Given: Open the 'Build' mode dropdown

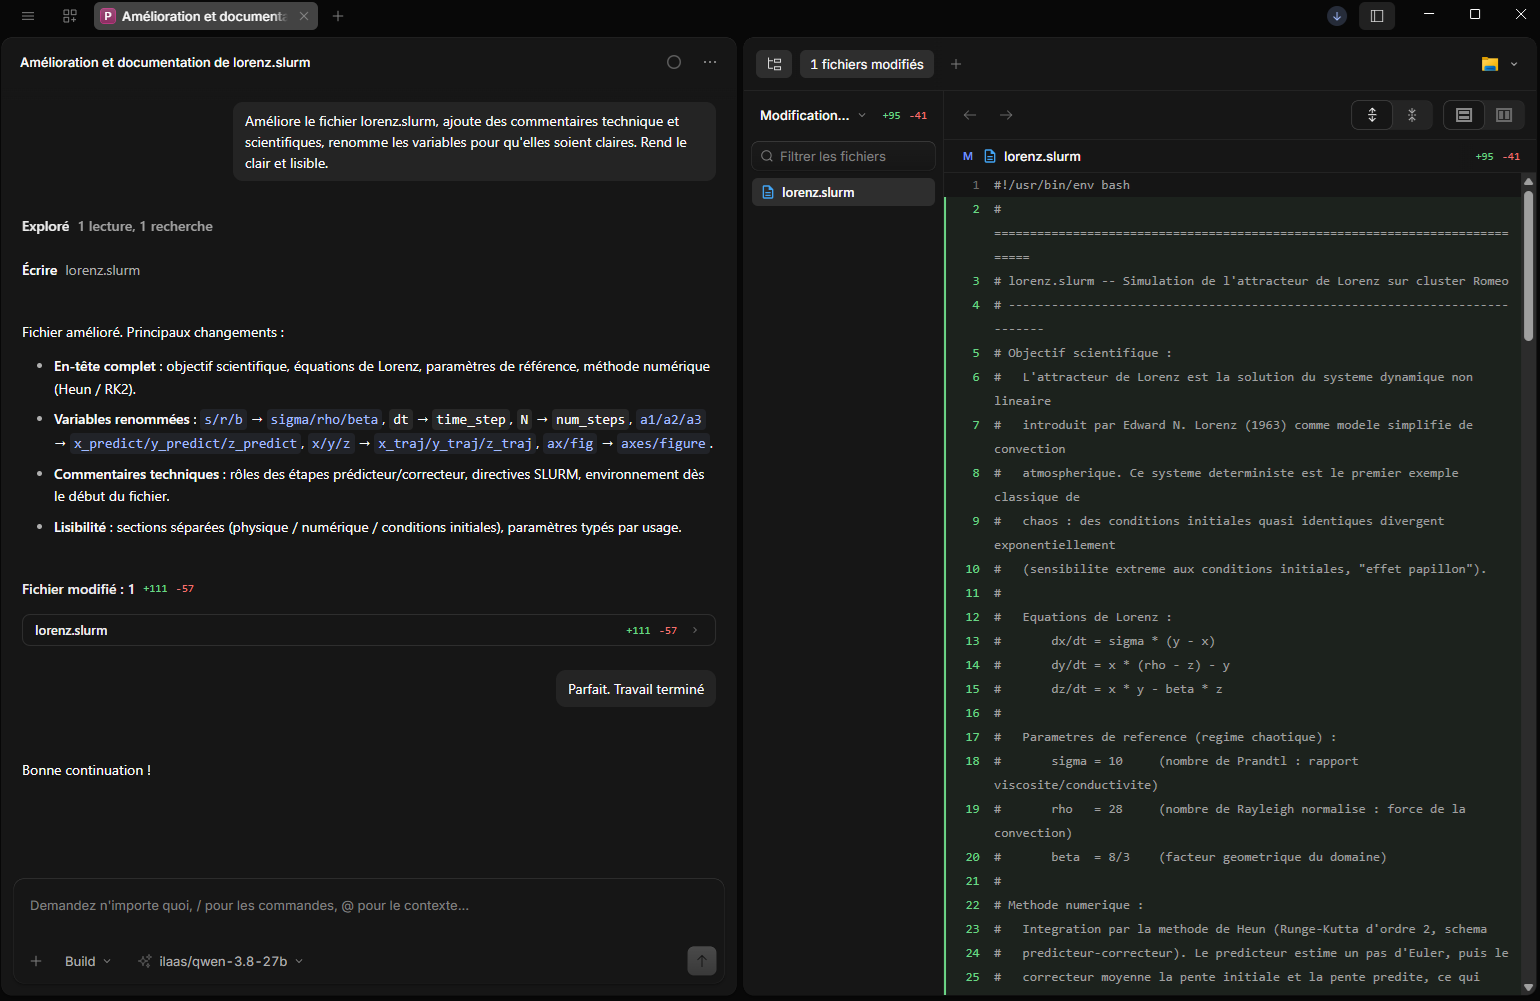Looking at the screenshot, I should 88,961.
